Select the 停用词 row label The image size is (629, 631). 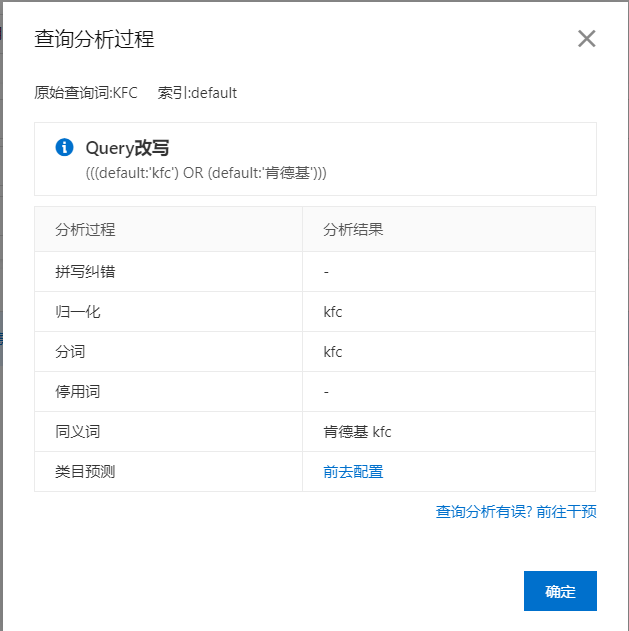(x=78, y=392)
